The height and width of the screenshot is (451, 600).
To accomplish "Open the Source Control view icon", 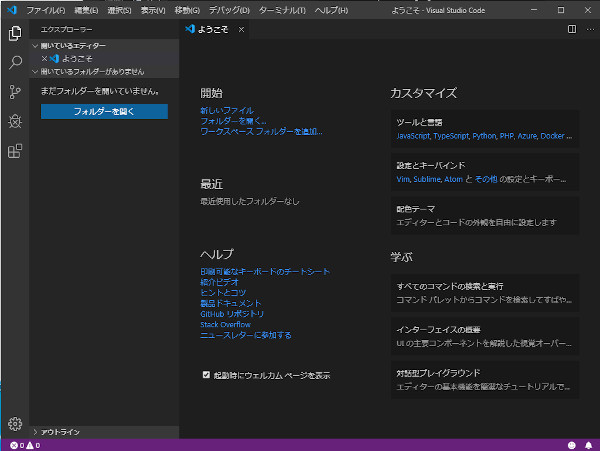I will [x=15, y=92].
